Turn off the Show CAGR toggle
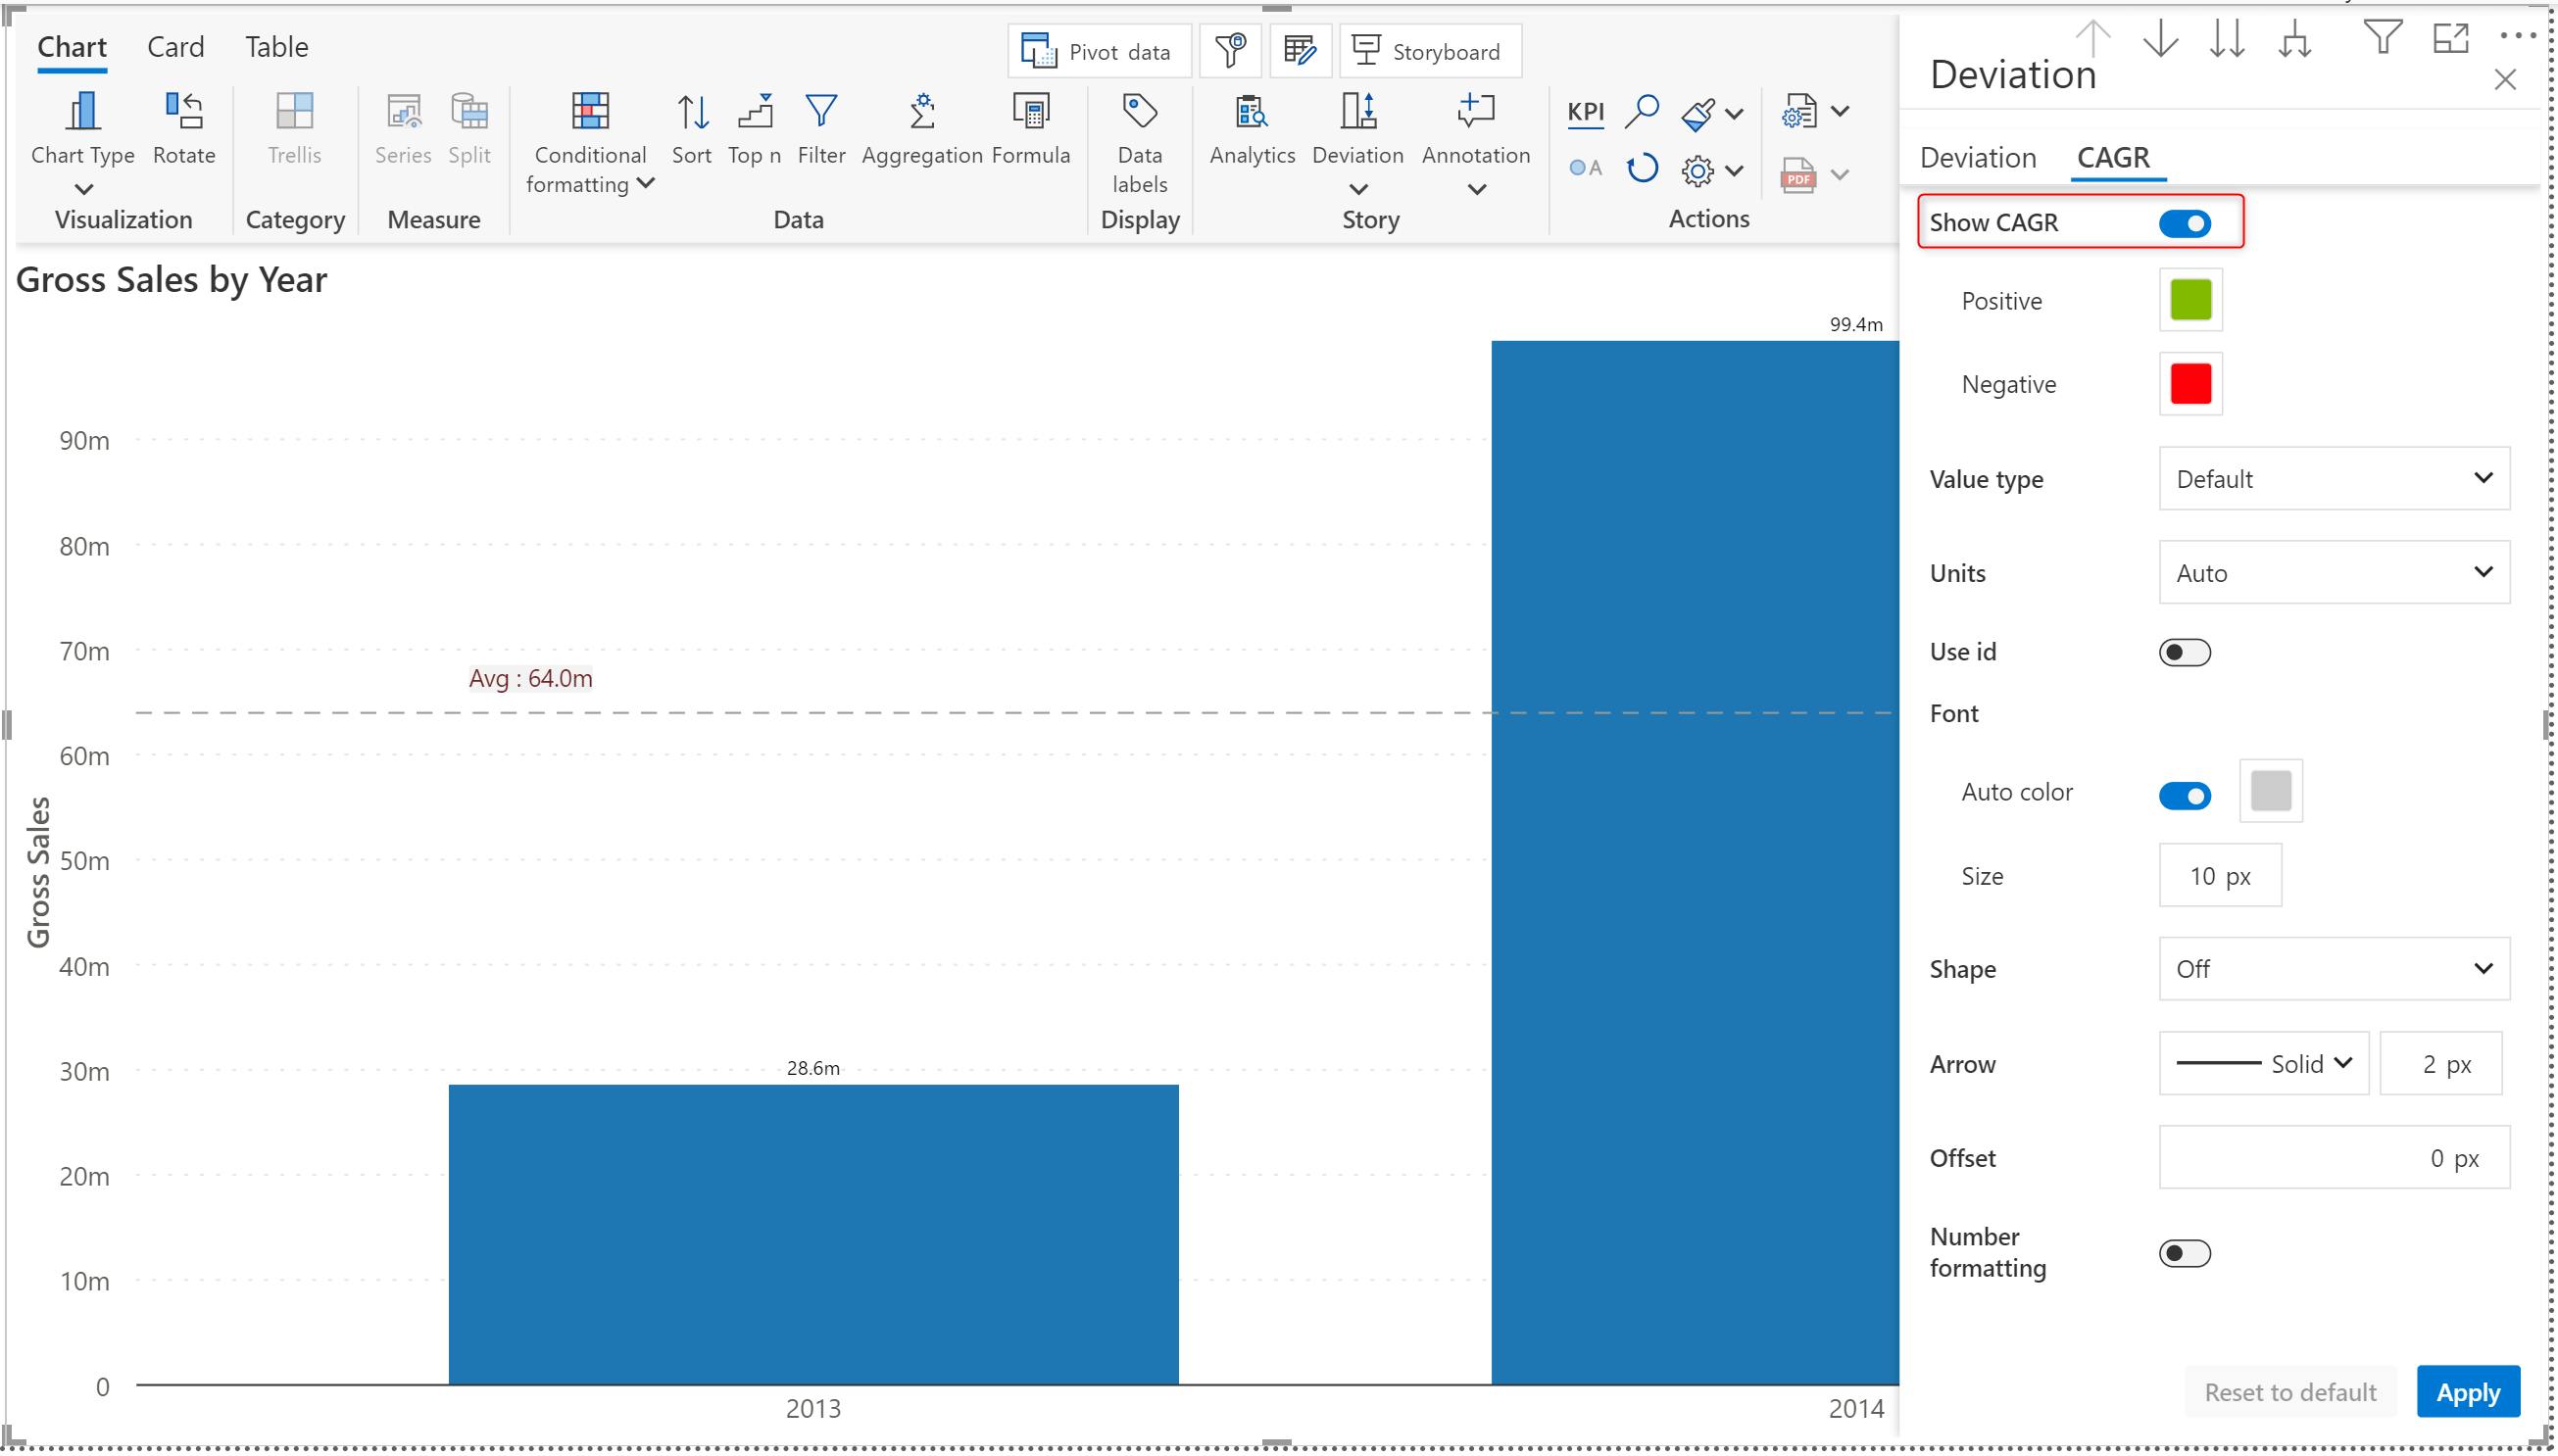 coord(2184,223)
